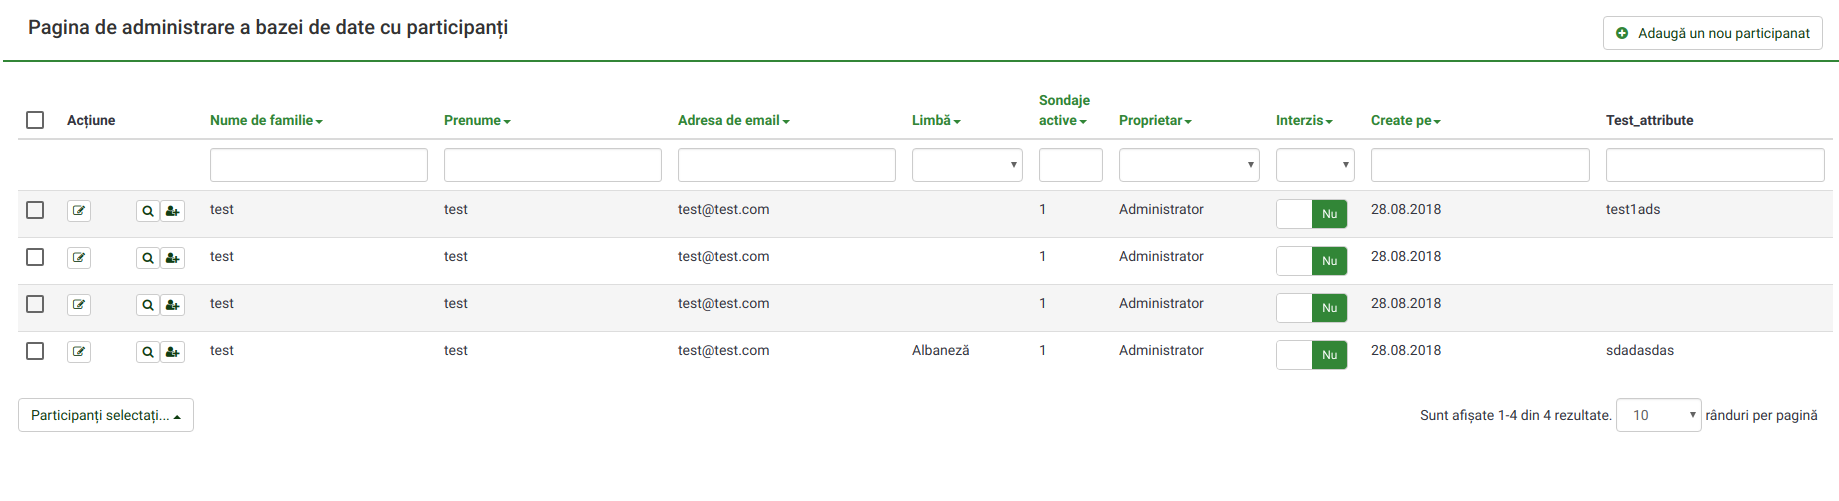The height and width of the screenshot is (501, 1839).
Task: Click edit icon for Albaneză participant row
Action: coord(79,352)
